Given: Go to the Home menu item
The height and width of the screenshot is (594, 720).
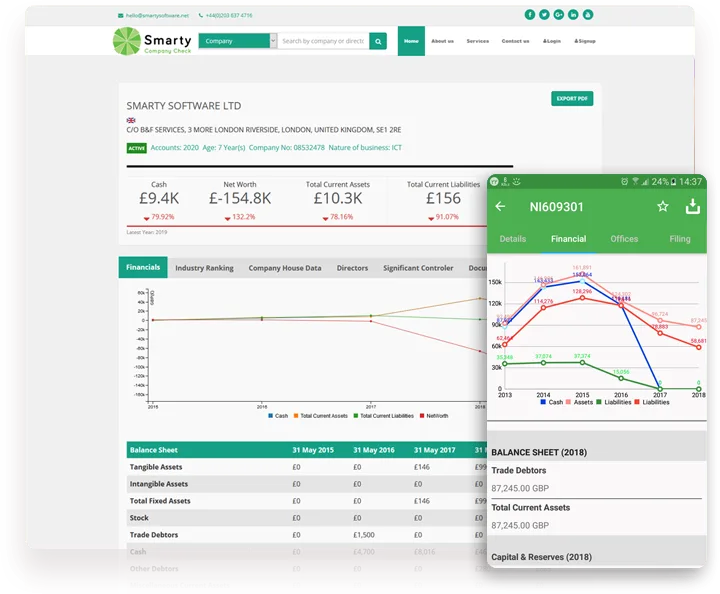Looking at the screenshot, I should tap(411, 41).
